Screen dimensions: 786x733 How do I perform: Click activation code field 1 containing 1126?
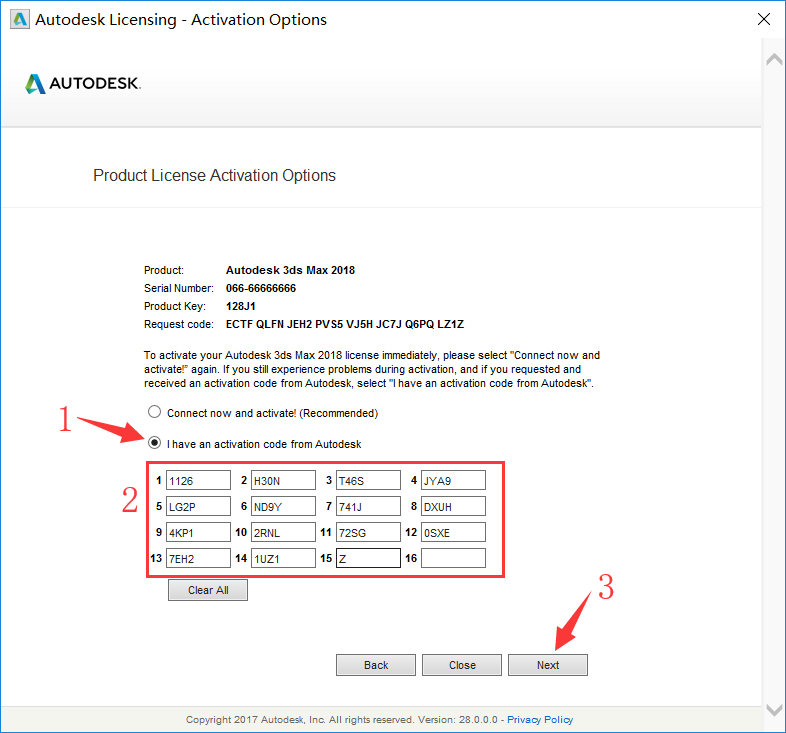coord(198,481)
